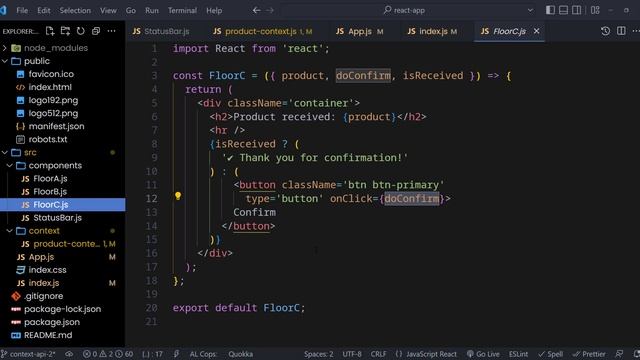Go forward in navigation history
640x360 pixels.
tap(270, 10)
